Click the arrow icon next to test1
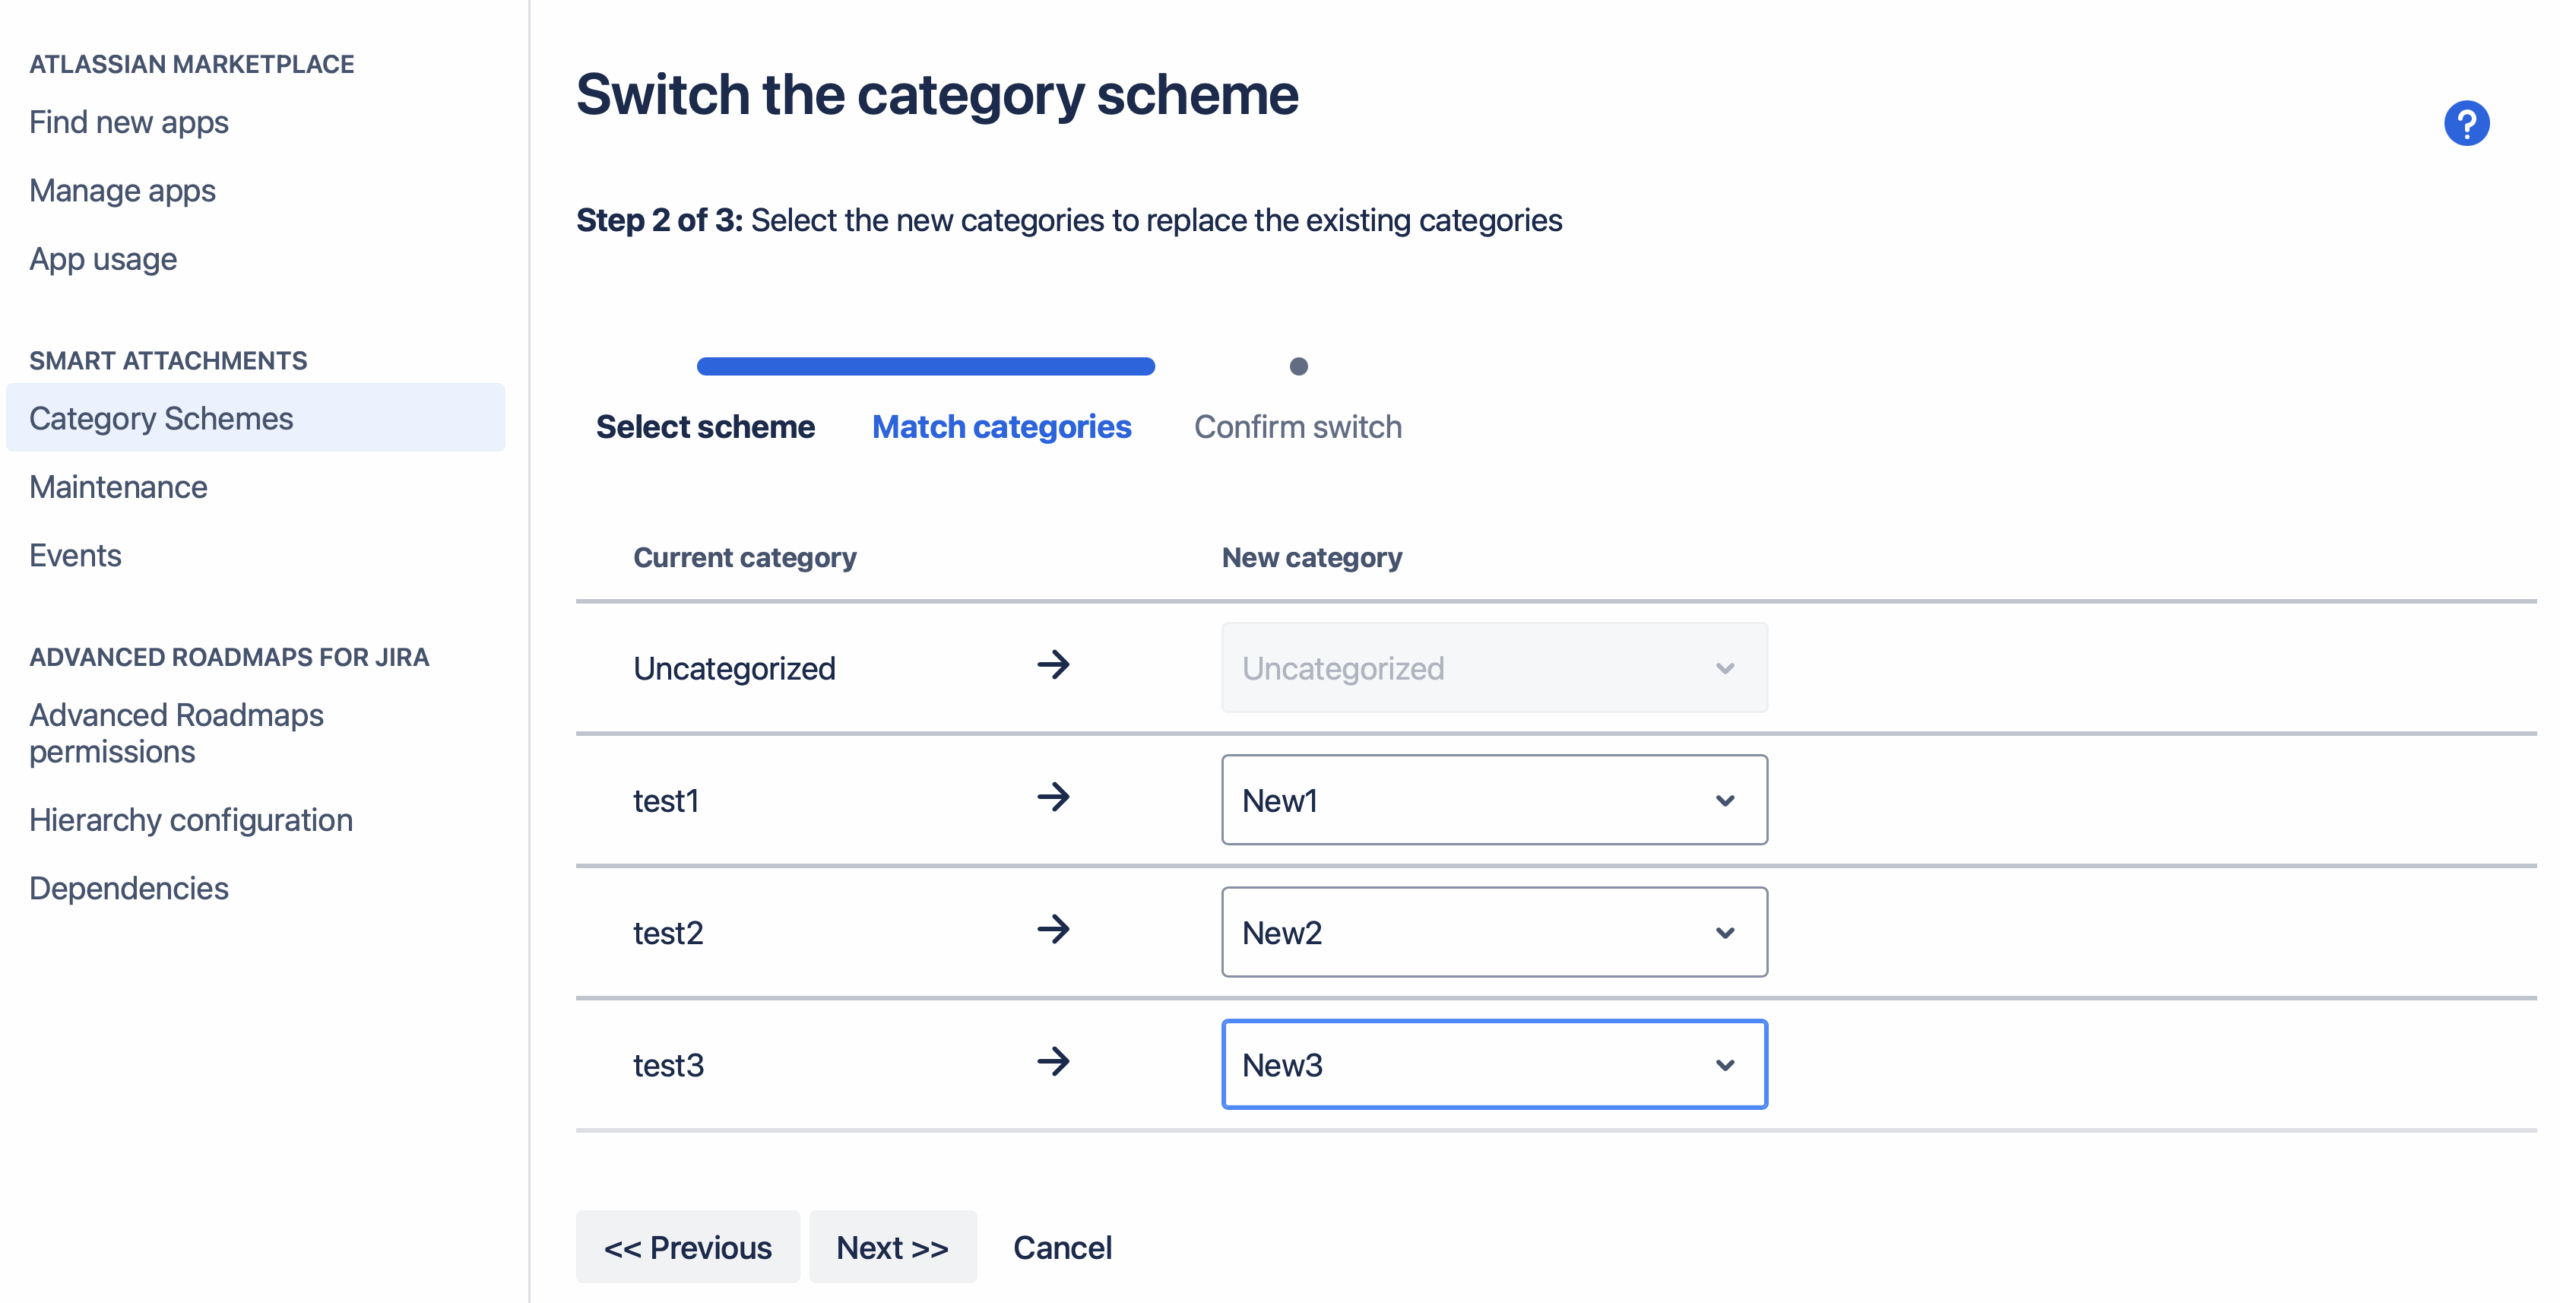2560x1303 pixels. [1053, 798]
